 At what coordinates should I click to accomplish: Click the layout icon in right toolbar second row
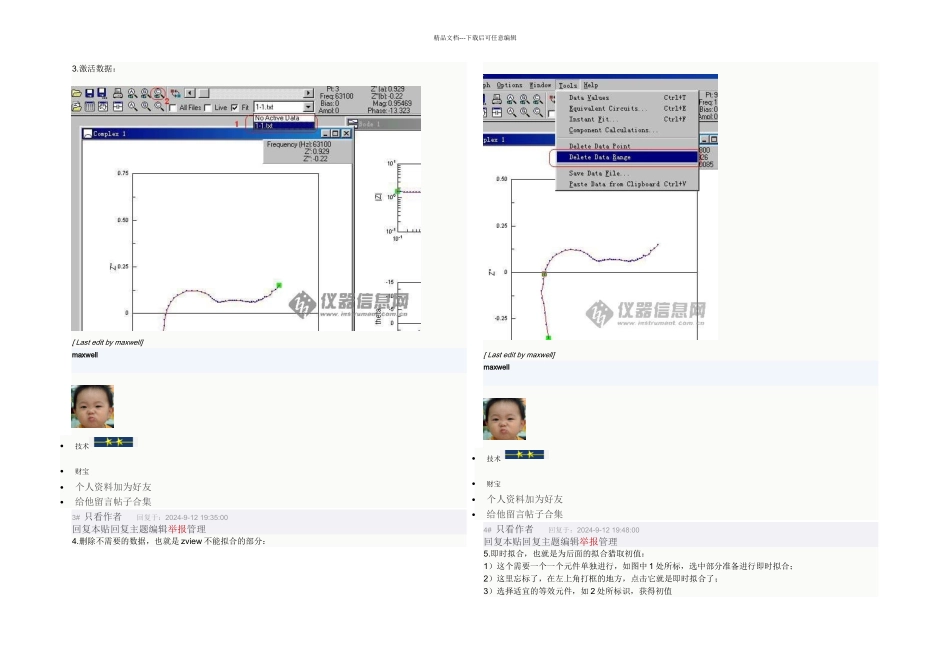497,112
